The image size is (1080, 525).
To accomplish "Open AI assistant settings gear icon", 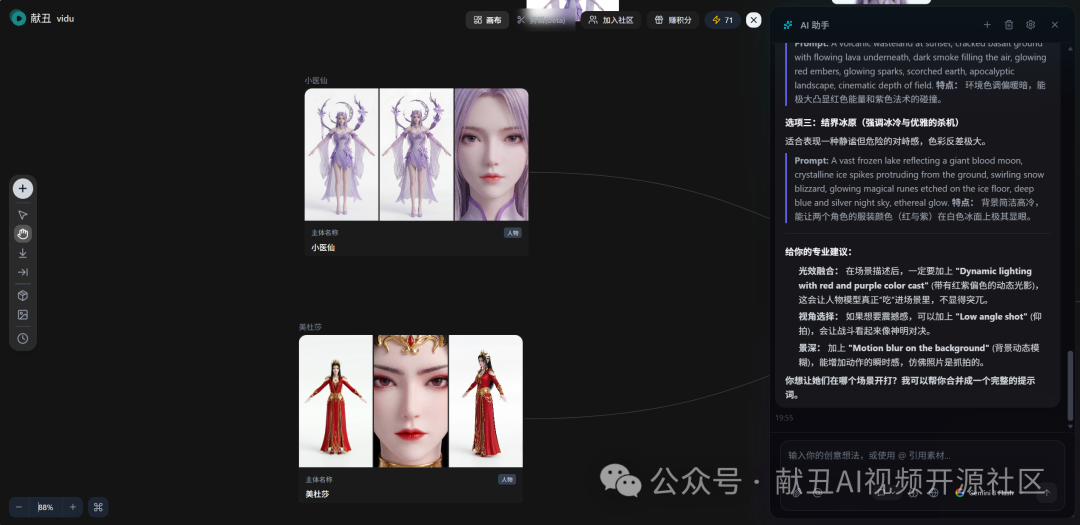I will (1030, 25).
